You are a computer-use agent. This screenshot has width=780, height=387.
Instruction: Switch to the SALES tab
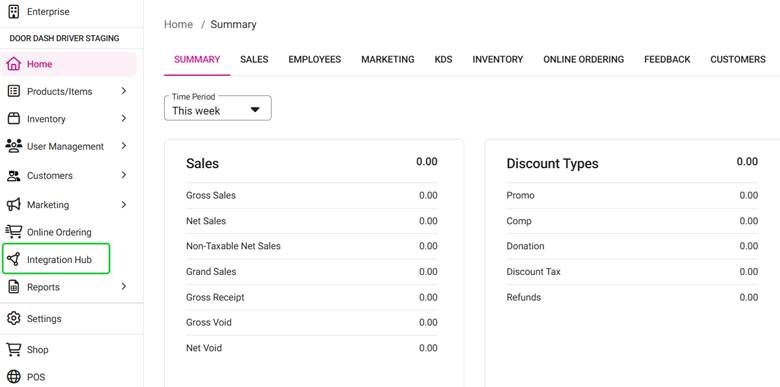[254, 60]
